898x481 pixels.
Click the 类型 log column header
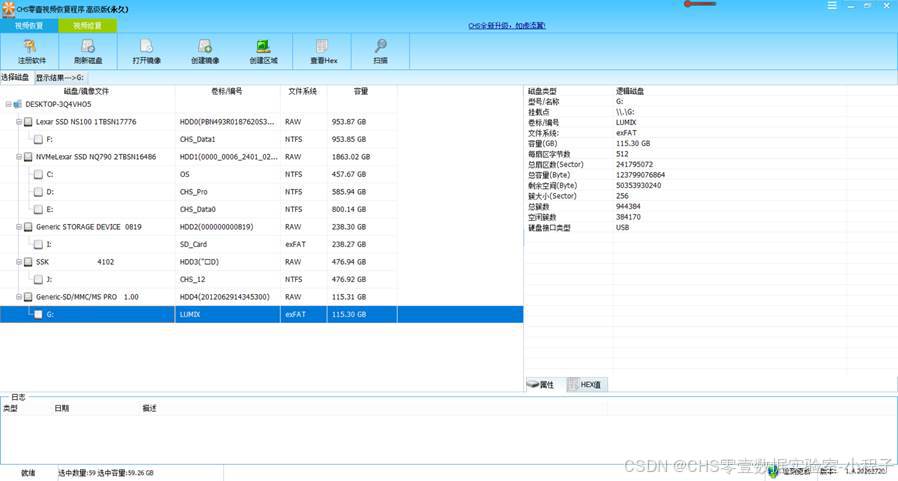point(10,408)
